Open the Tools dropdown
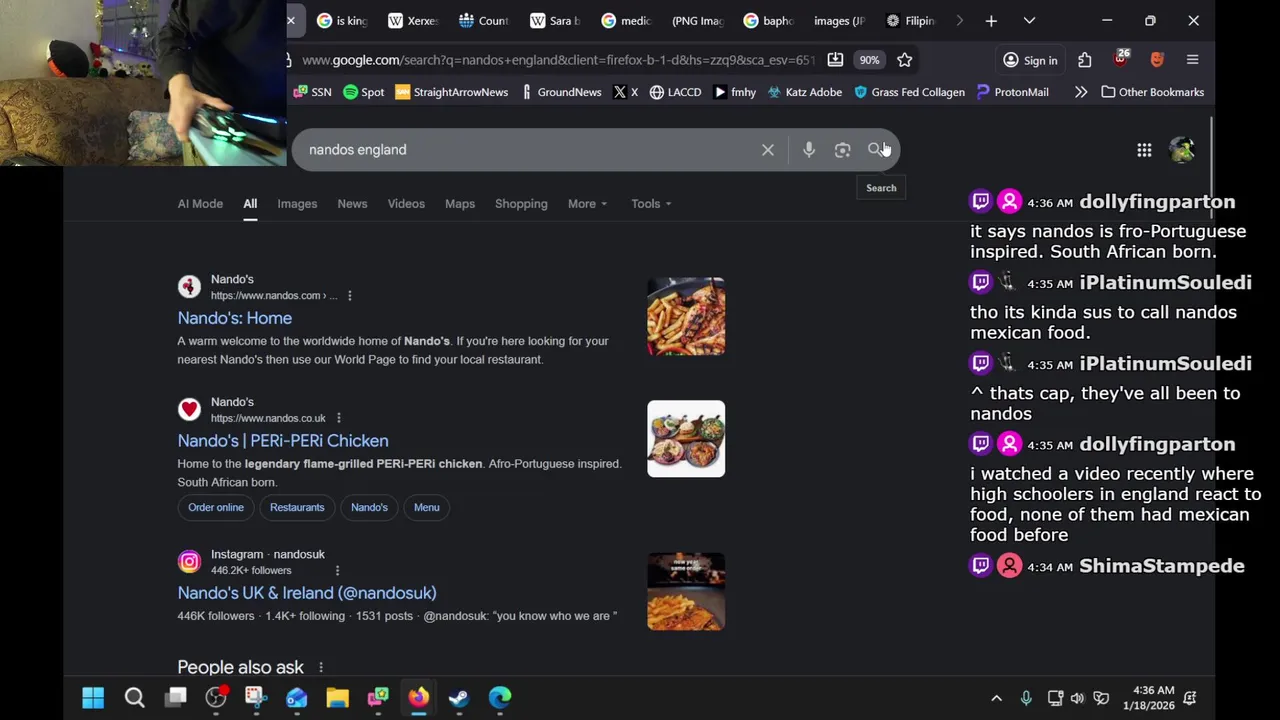This screenshot has width=1280, height=720. click(x=651, y=204)
